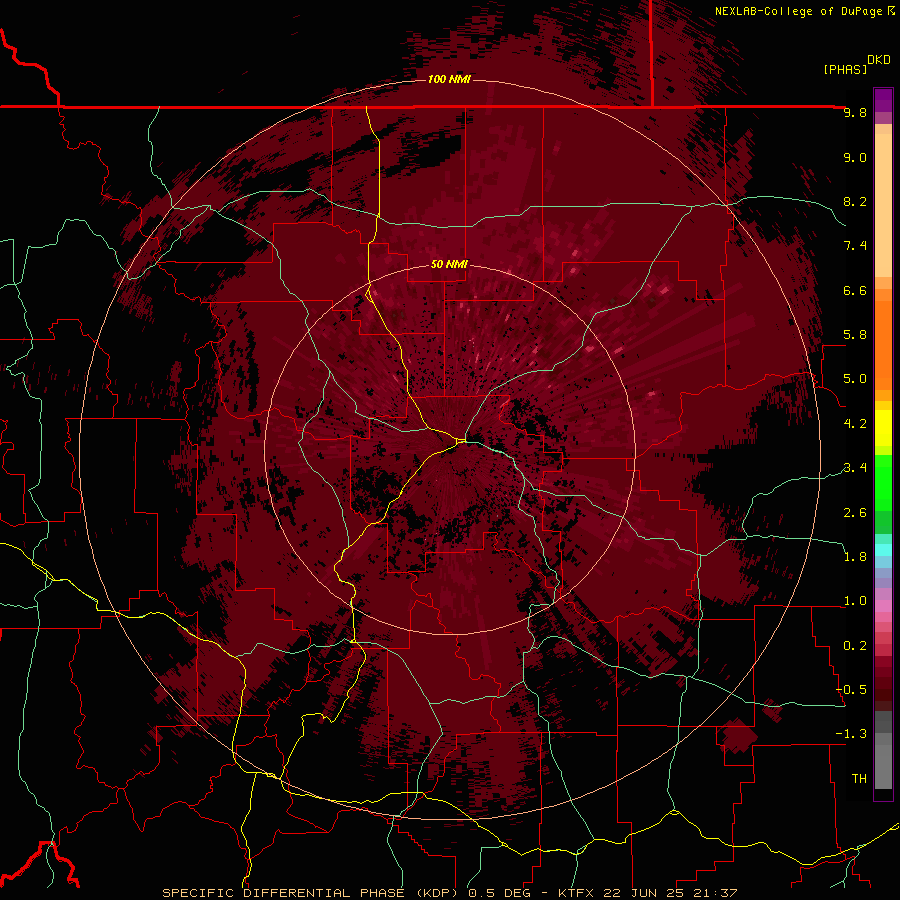Click the 9.8 scale value
The image size is (900, 900).
pos(855,112)
